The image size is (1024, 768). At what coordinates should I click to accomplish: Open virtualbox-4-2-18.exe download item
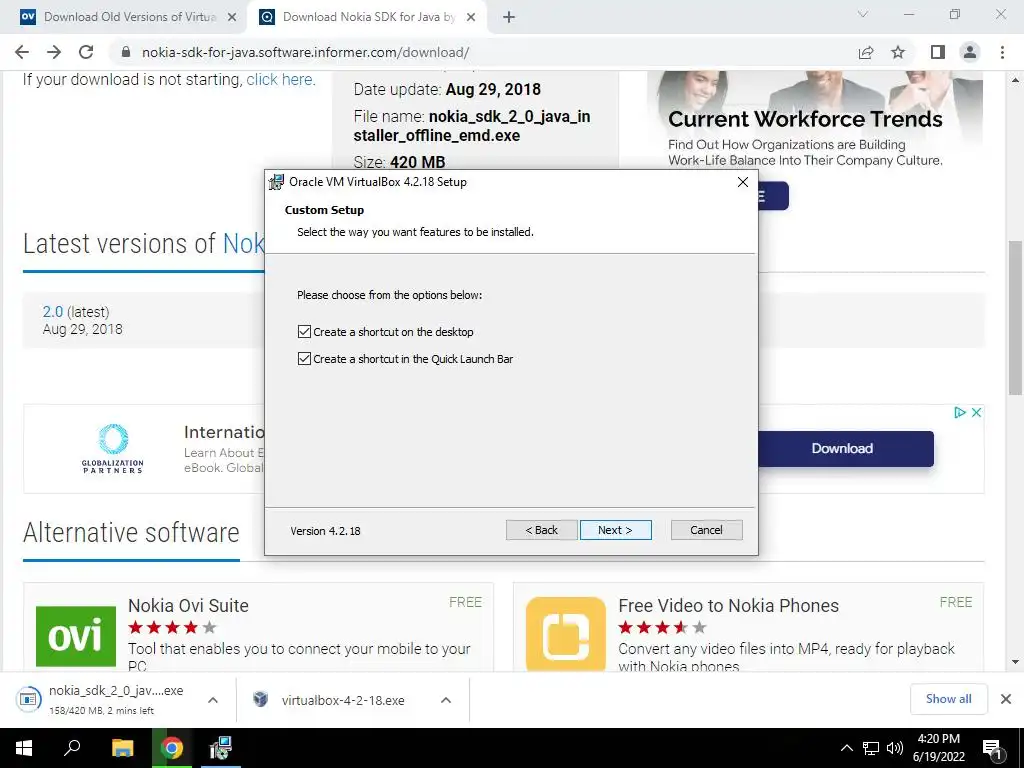[328, 700]
